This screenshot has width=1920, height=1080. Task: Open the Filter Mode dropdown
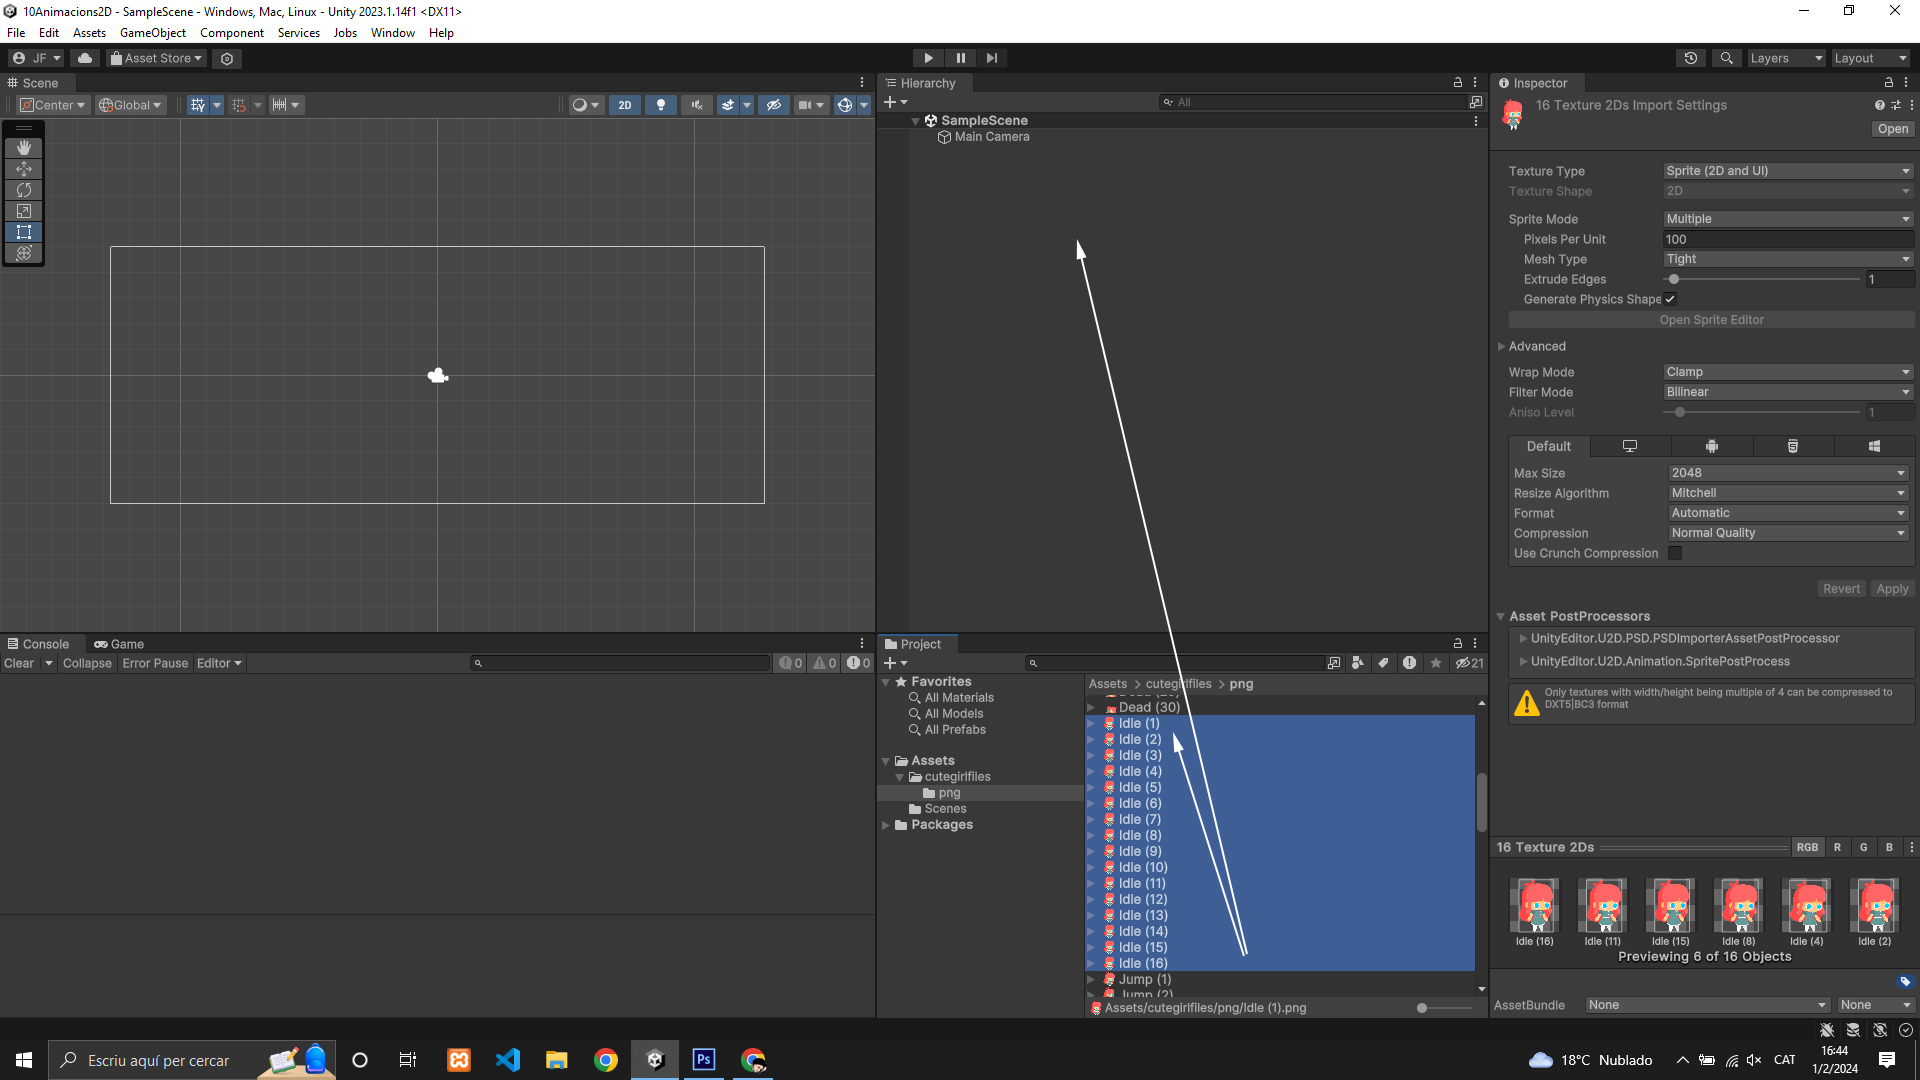pyautogui.click(x=1787, y=392)
